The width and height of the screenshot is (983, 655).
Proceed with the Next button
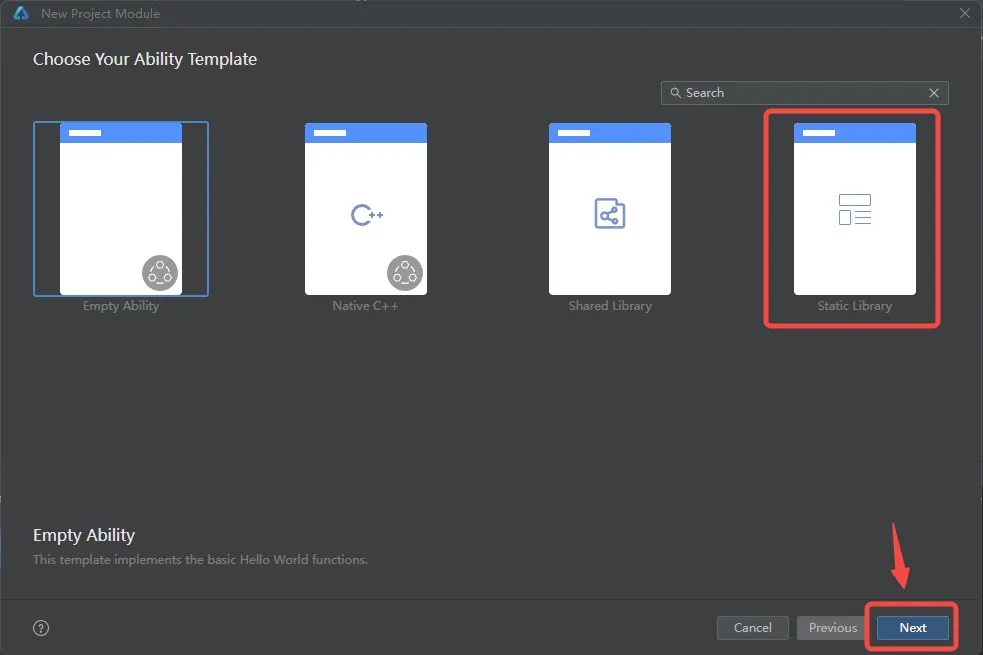point(912,628)
